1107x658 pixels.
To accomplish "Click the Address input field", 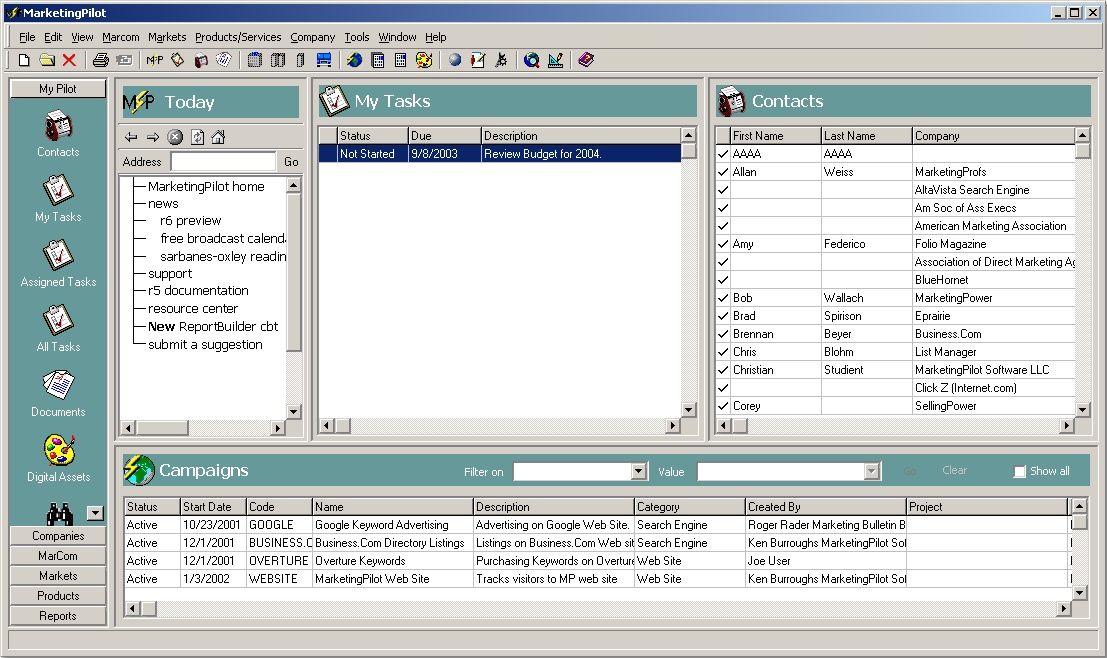I will pos(223,162).
